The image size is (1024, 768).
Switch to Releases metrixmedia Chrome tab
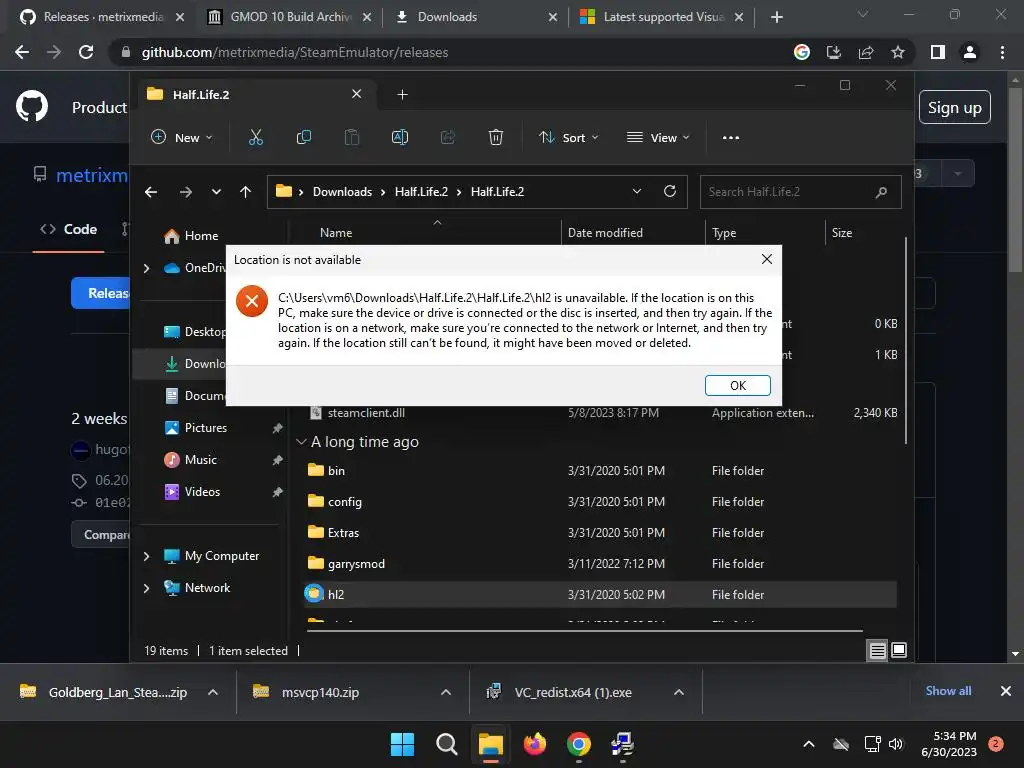point(102,17)
